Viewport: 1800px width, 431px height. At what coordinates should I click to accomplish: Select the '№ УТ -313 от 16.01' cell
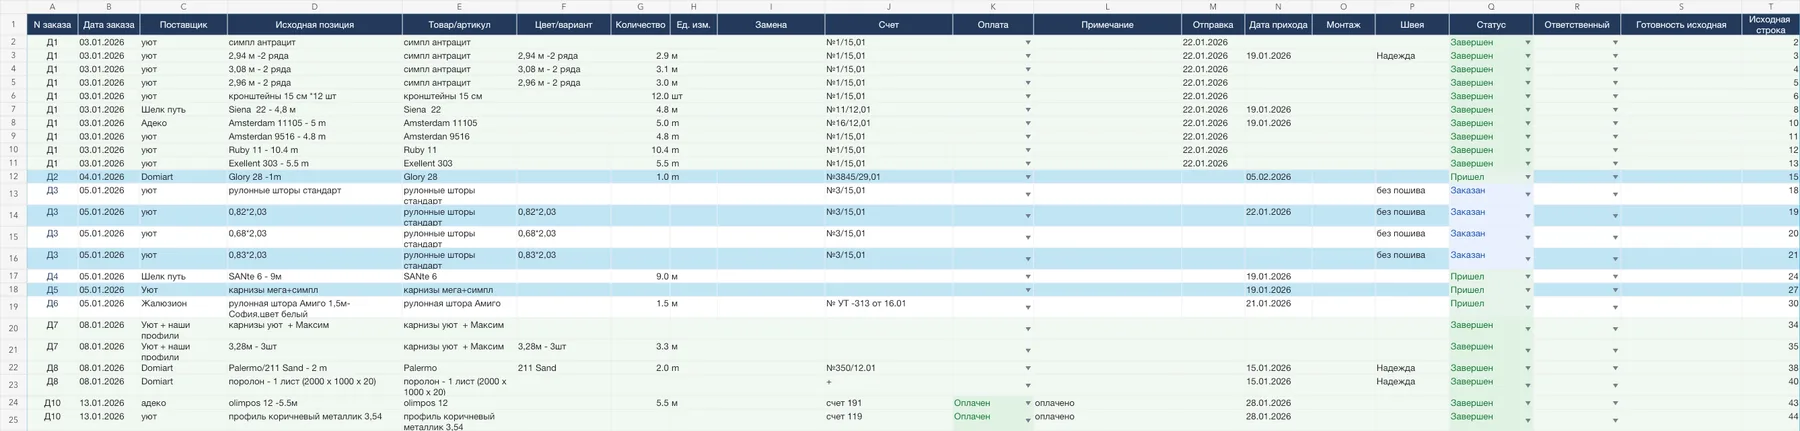pyautogui.click(x=888, y=307)
